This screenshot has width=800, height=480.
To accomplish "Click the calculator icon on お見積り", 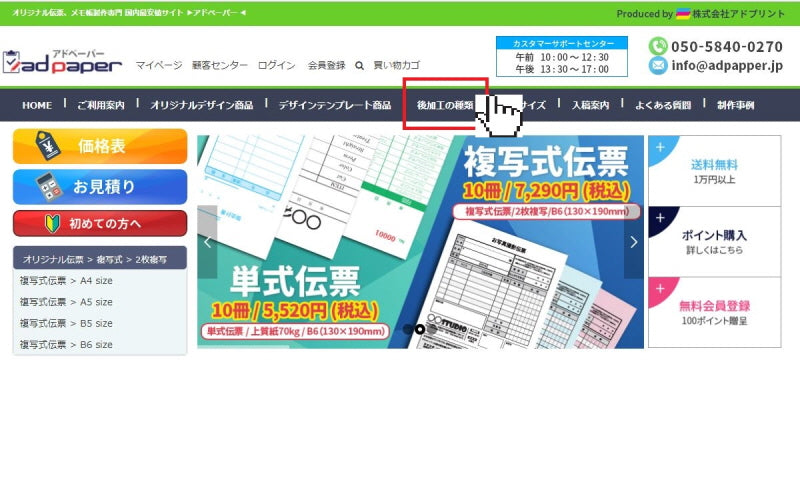I will coord(48,187).
